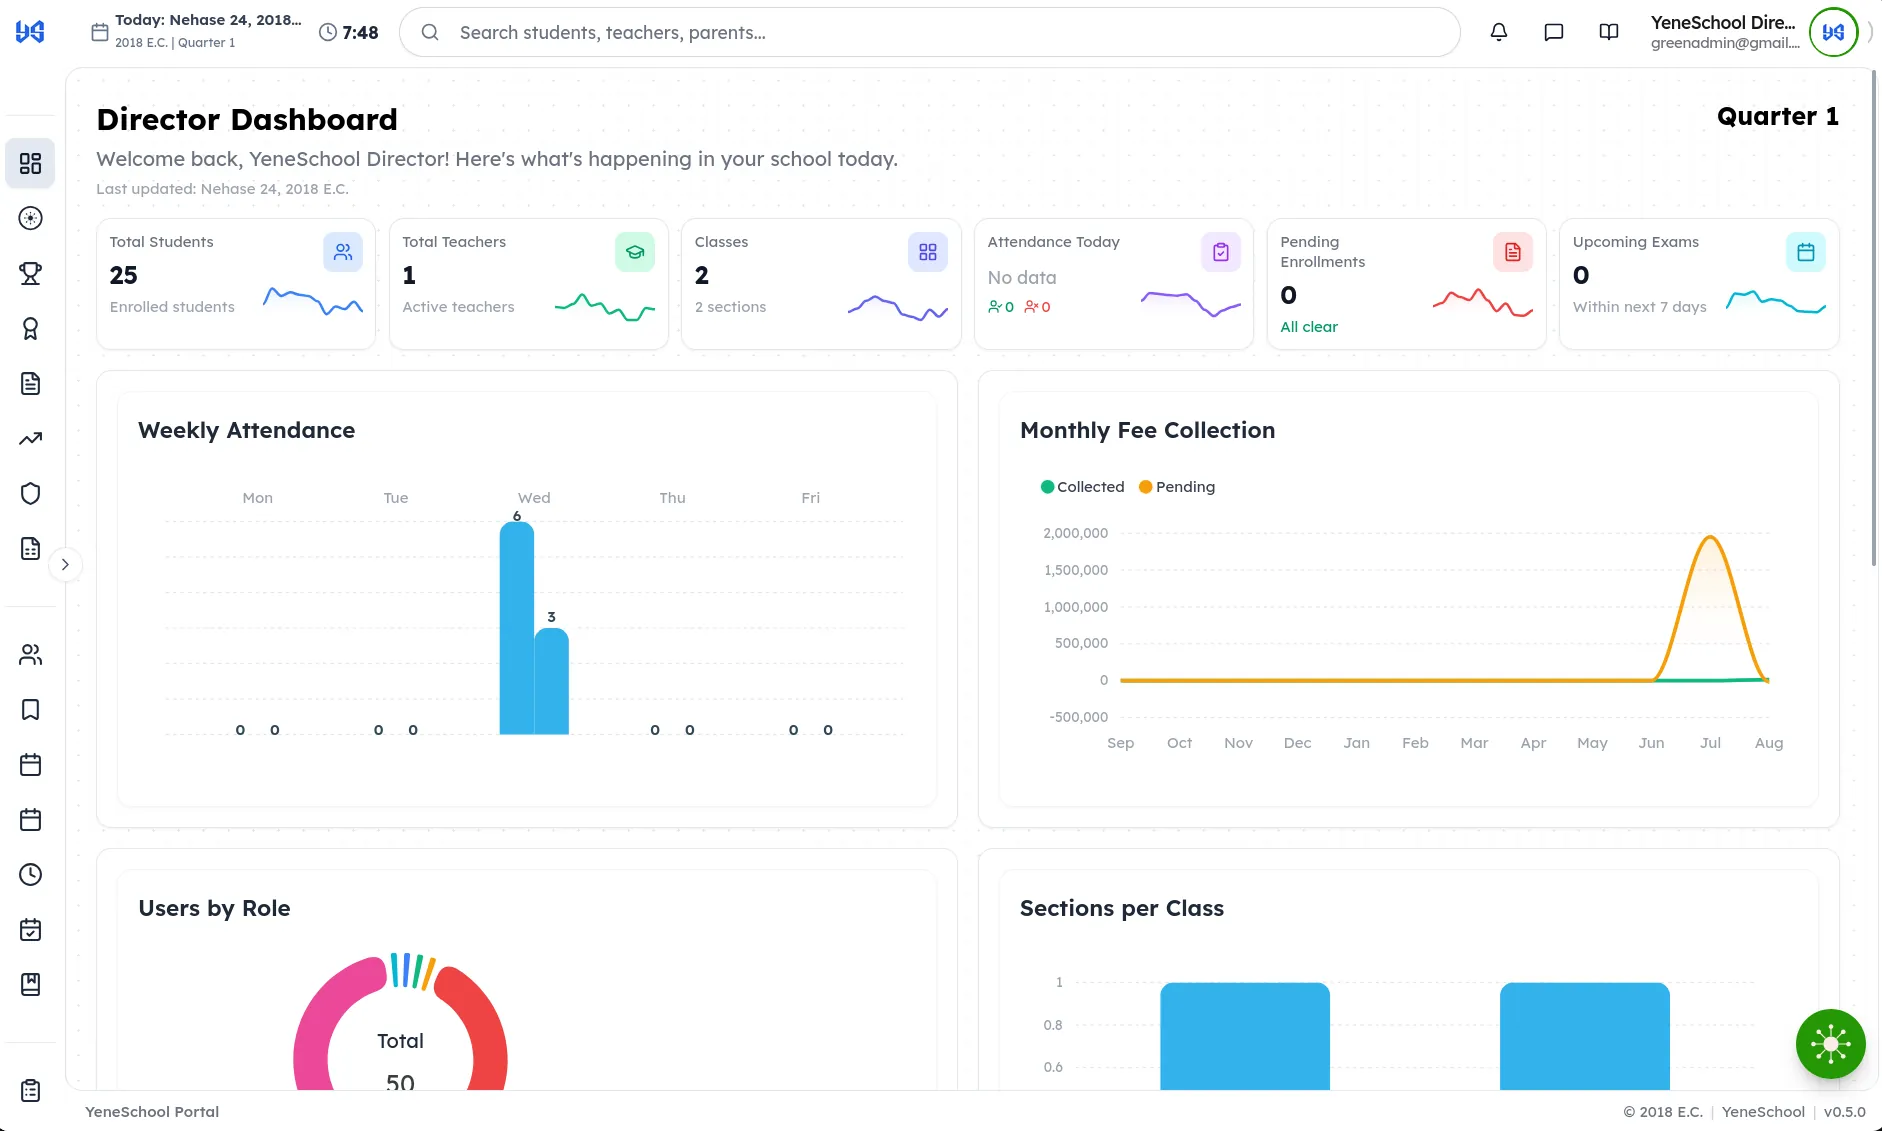Click the Attendance Today clipboard-check icon
This screenshot has width=1882, height=1131.
(x=1221, y=252)
